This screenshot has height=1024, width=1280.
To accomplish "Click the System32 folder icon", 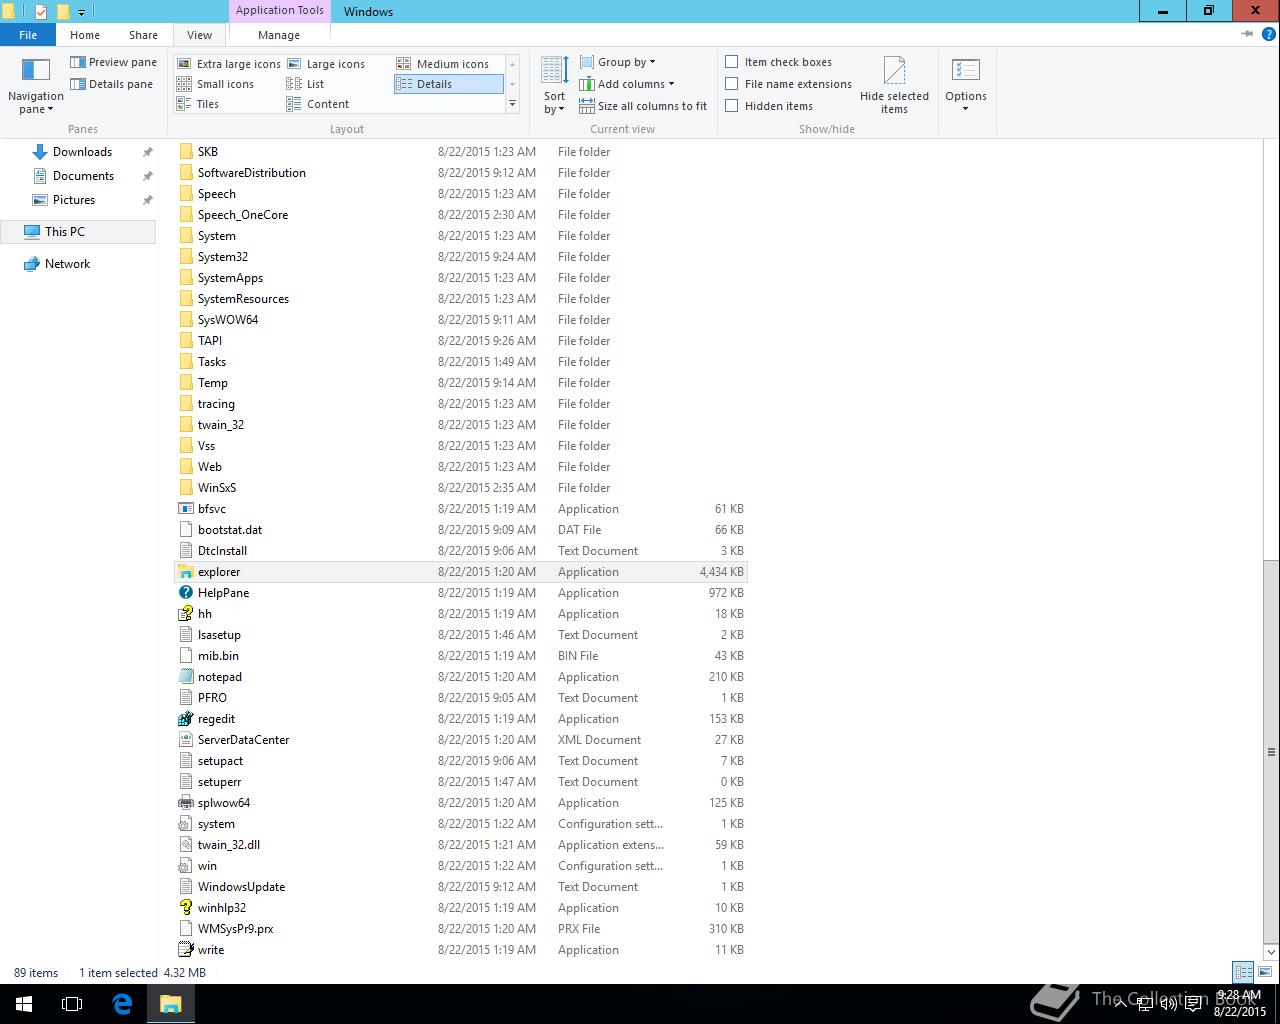I will [x=185, y=257].
